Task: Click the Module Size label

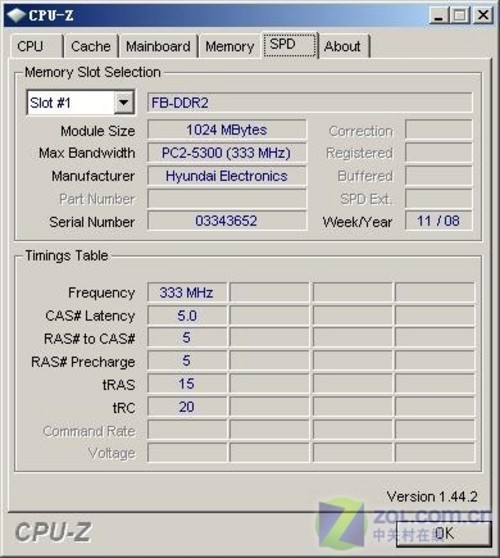Action: (x=98, y=131)
